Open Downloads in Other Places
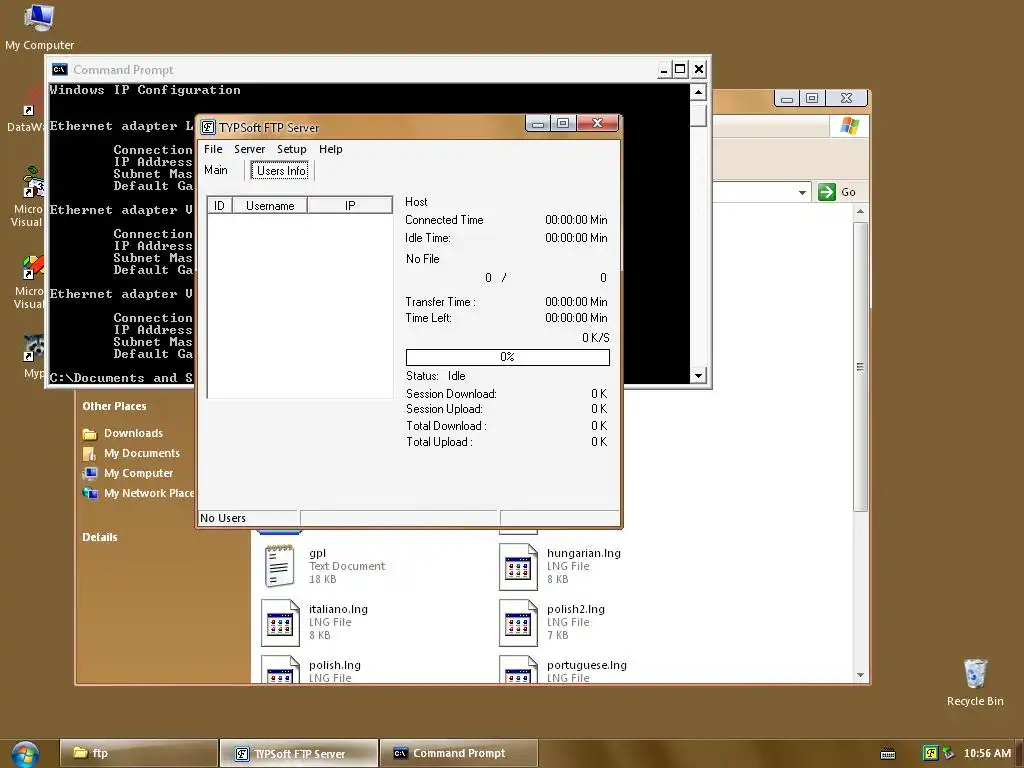Viewport: 1024px width, 768px height. pyautogui.click(x=133, y=433)
